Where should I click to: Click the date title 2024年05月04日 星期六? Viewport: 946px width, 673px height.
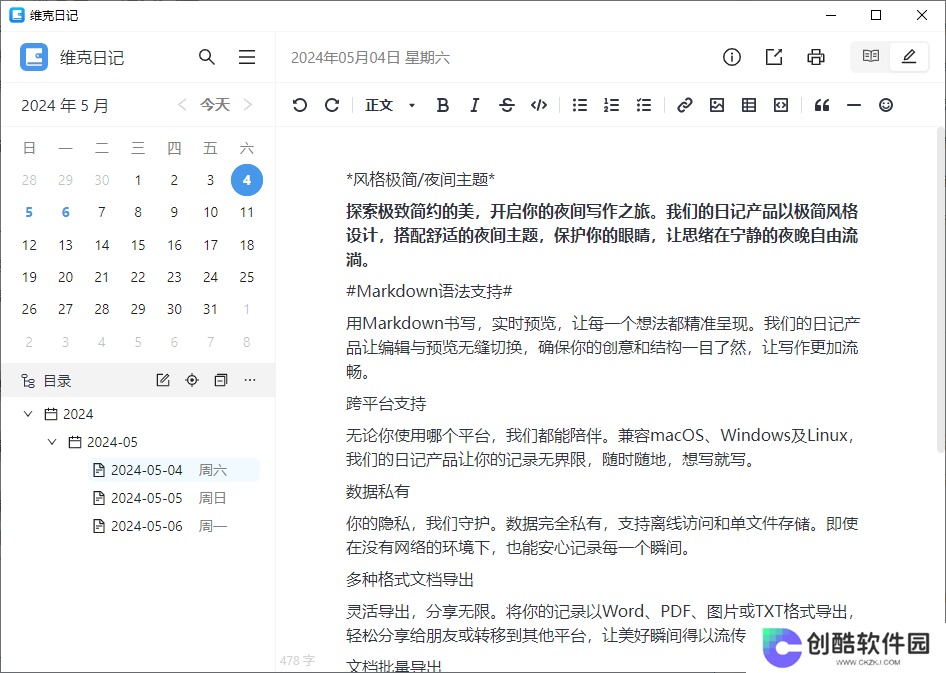pos(370,58)
